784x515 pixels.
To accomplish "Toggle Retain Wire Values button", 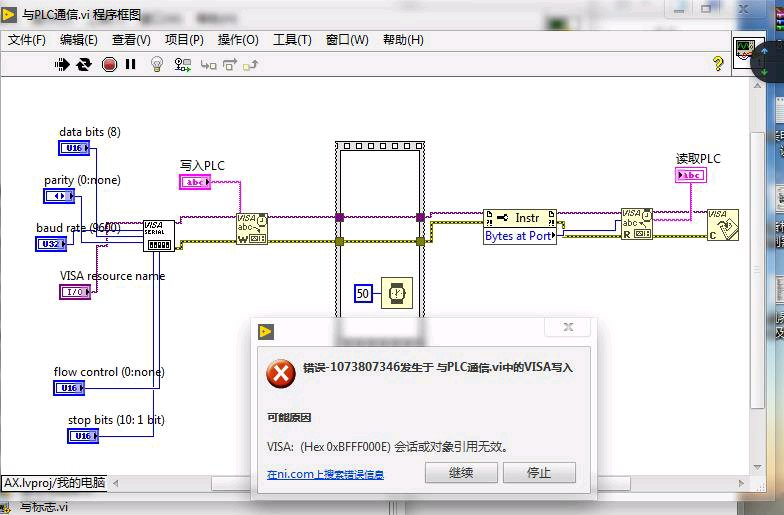I will pyautogui.click(x=182, y=64).
